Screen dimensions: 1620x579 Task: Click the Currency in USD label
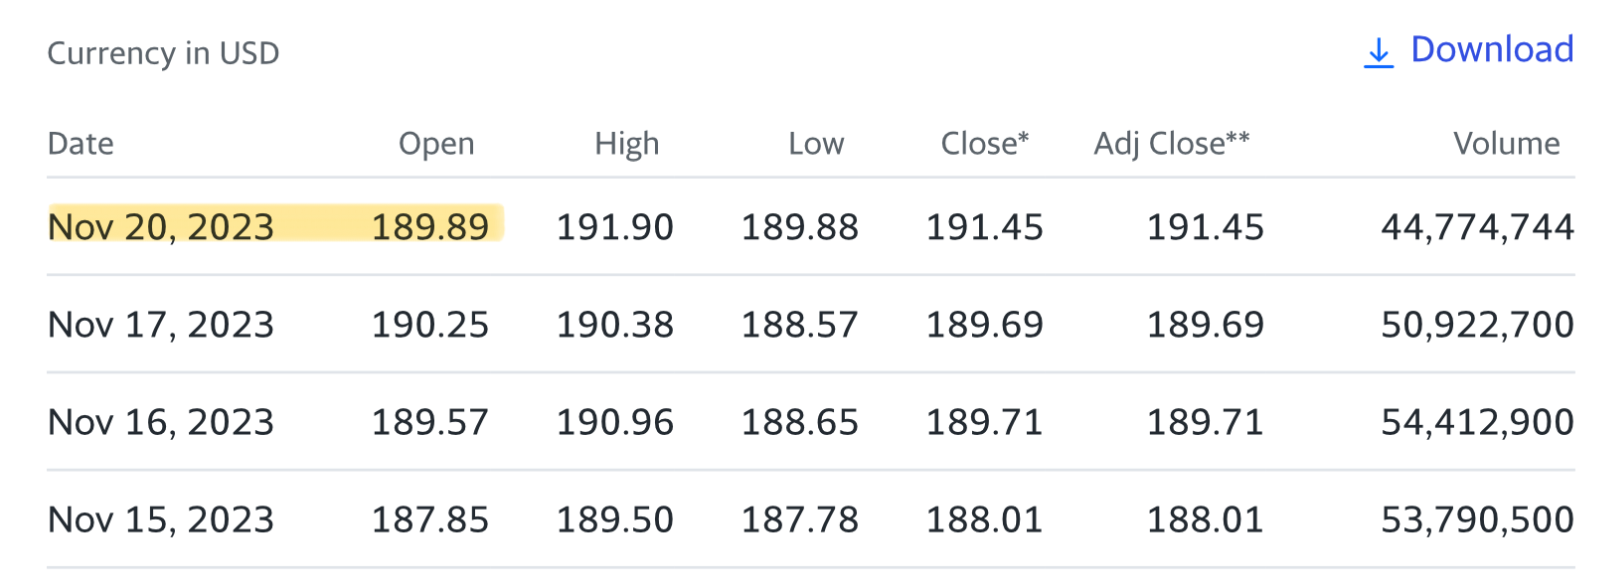pos(164,53)
